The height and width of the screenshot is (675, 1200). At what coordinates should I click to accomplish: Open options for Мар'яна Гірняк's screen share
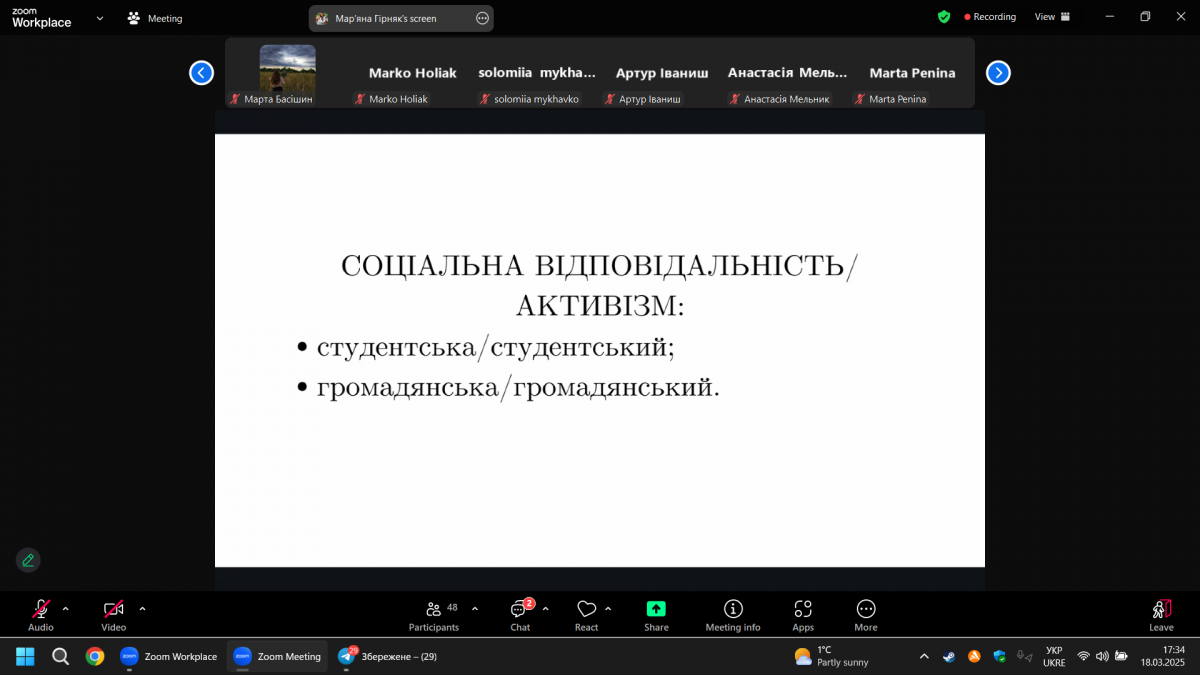pos(482,17)
